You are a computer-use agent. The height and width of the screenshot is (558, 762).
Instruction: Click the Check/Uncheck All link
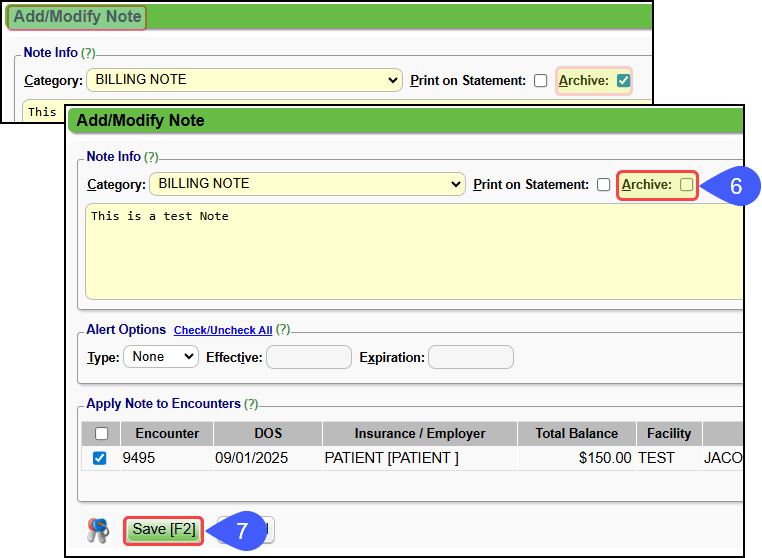223,330
